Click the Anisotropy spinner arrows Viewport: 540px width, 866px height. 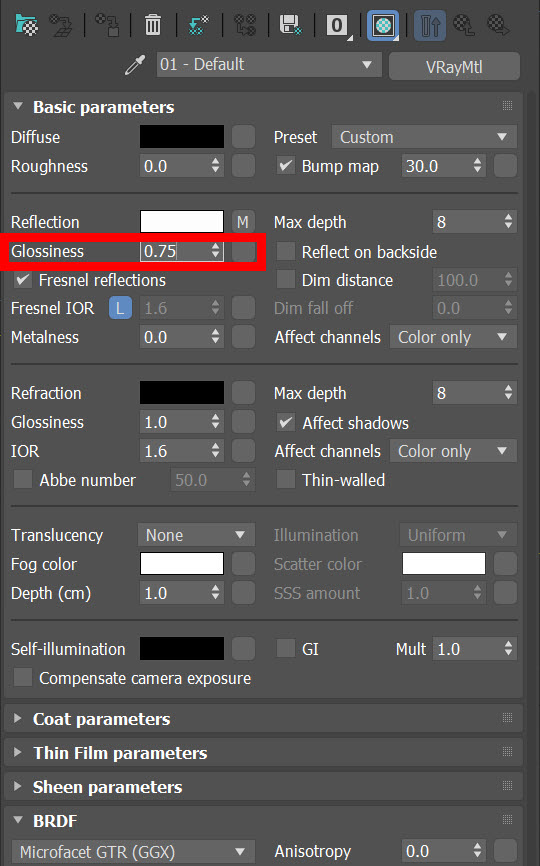[478, 851]
